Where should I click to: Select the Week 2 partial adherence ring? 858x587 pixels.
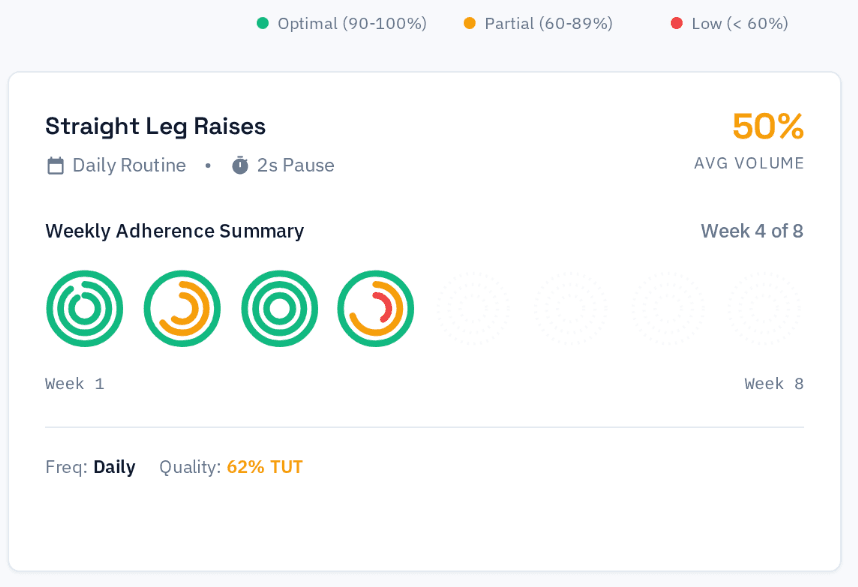click(182, 308)
